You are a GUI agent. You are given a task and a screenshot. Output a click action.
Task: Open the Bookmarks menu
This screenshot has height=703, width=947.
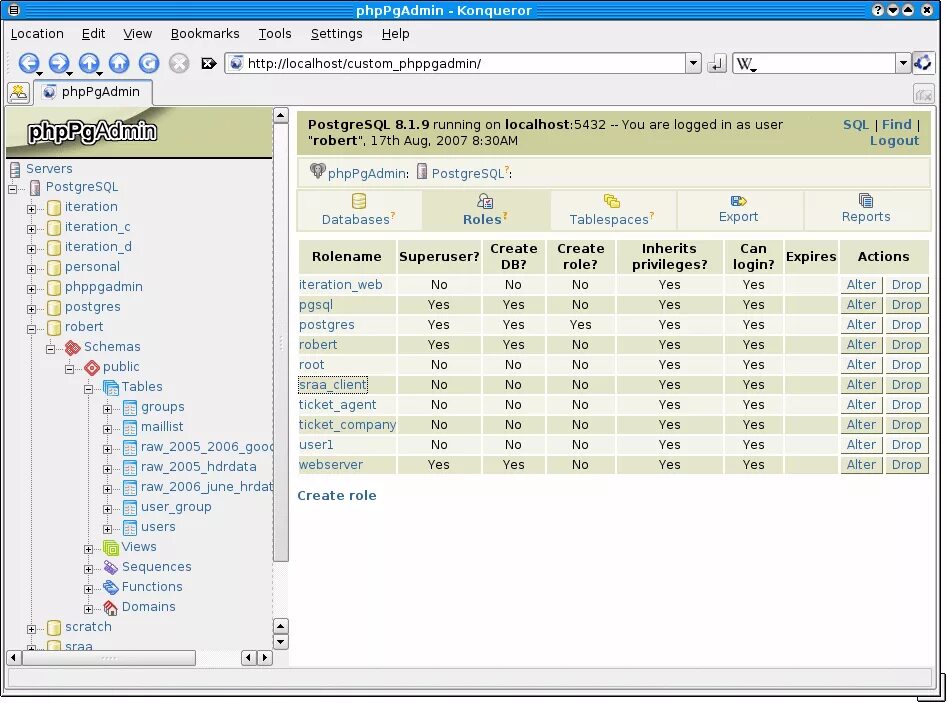(x=205, y=34)
